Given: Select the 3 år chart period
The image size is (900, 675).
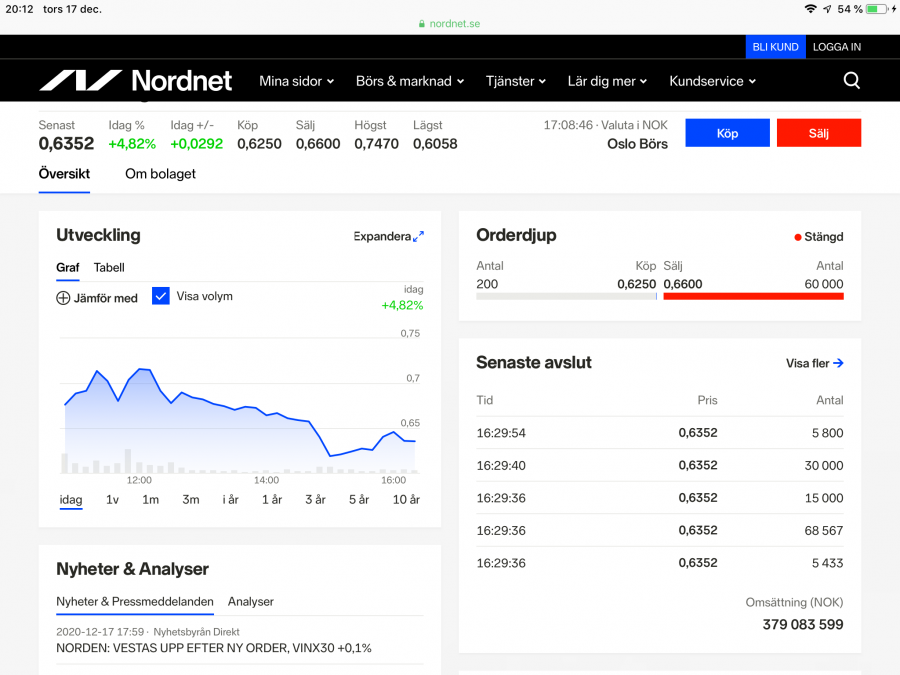Looking at the screenshot, I should pos(315,500).
